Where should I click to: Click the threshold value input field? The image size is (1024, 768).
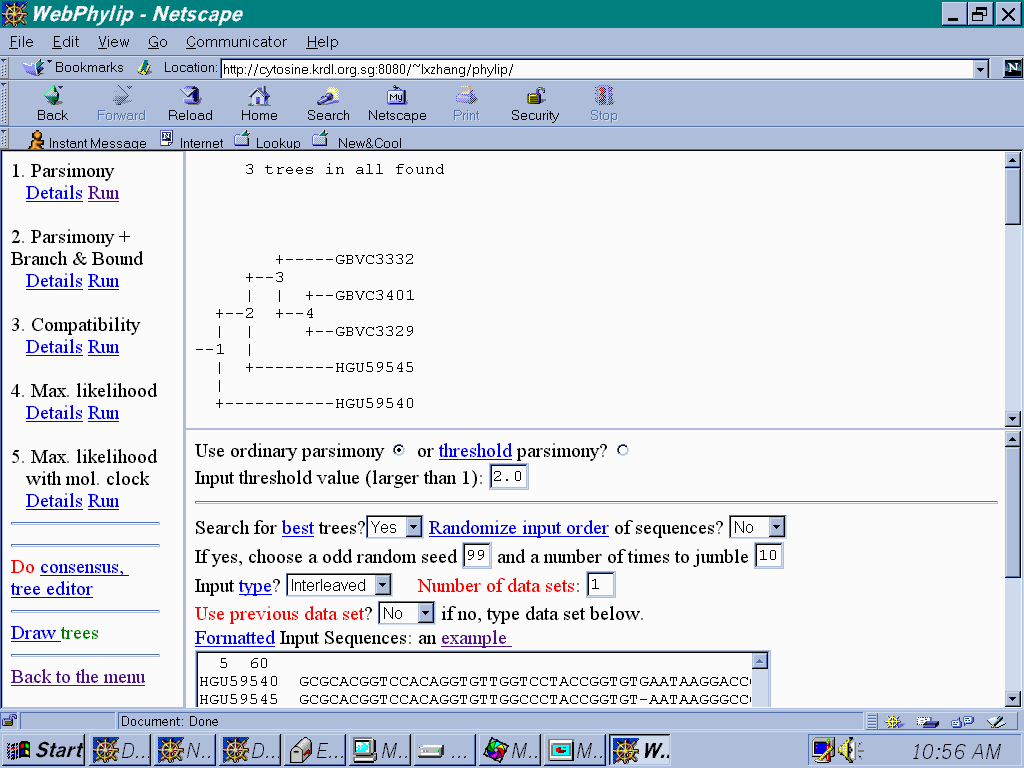point(509,477)
